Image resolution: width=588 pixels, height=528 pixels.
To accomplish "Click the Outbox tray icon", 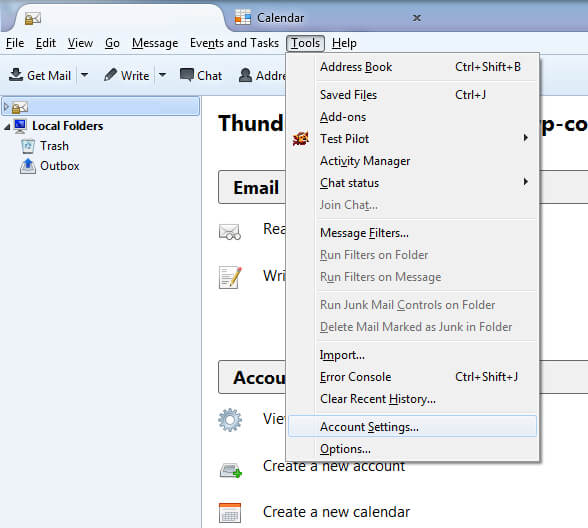I will 28,166.
